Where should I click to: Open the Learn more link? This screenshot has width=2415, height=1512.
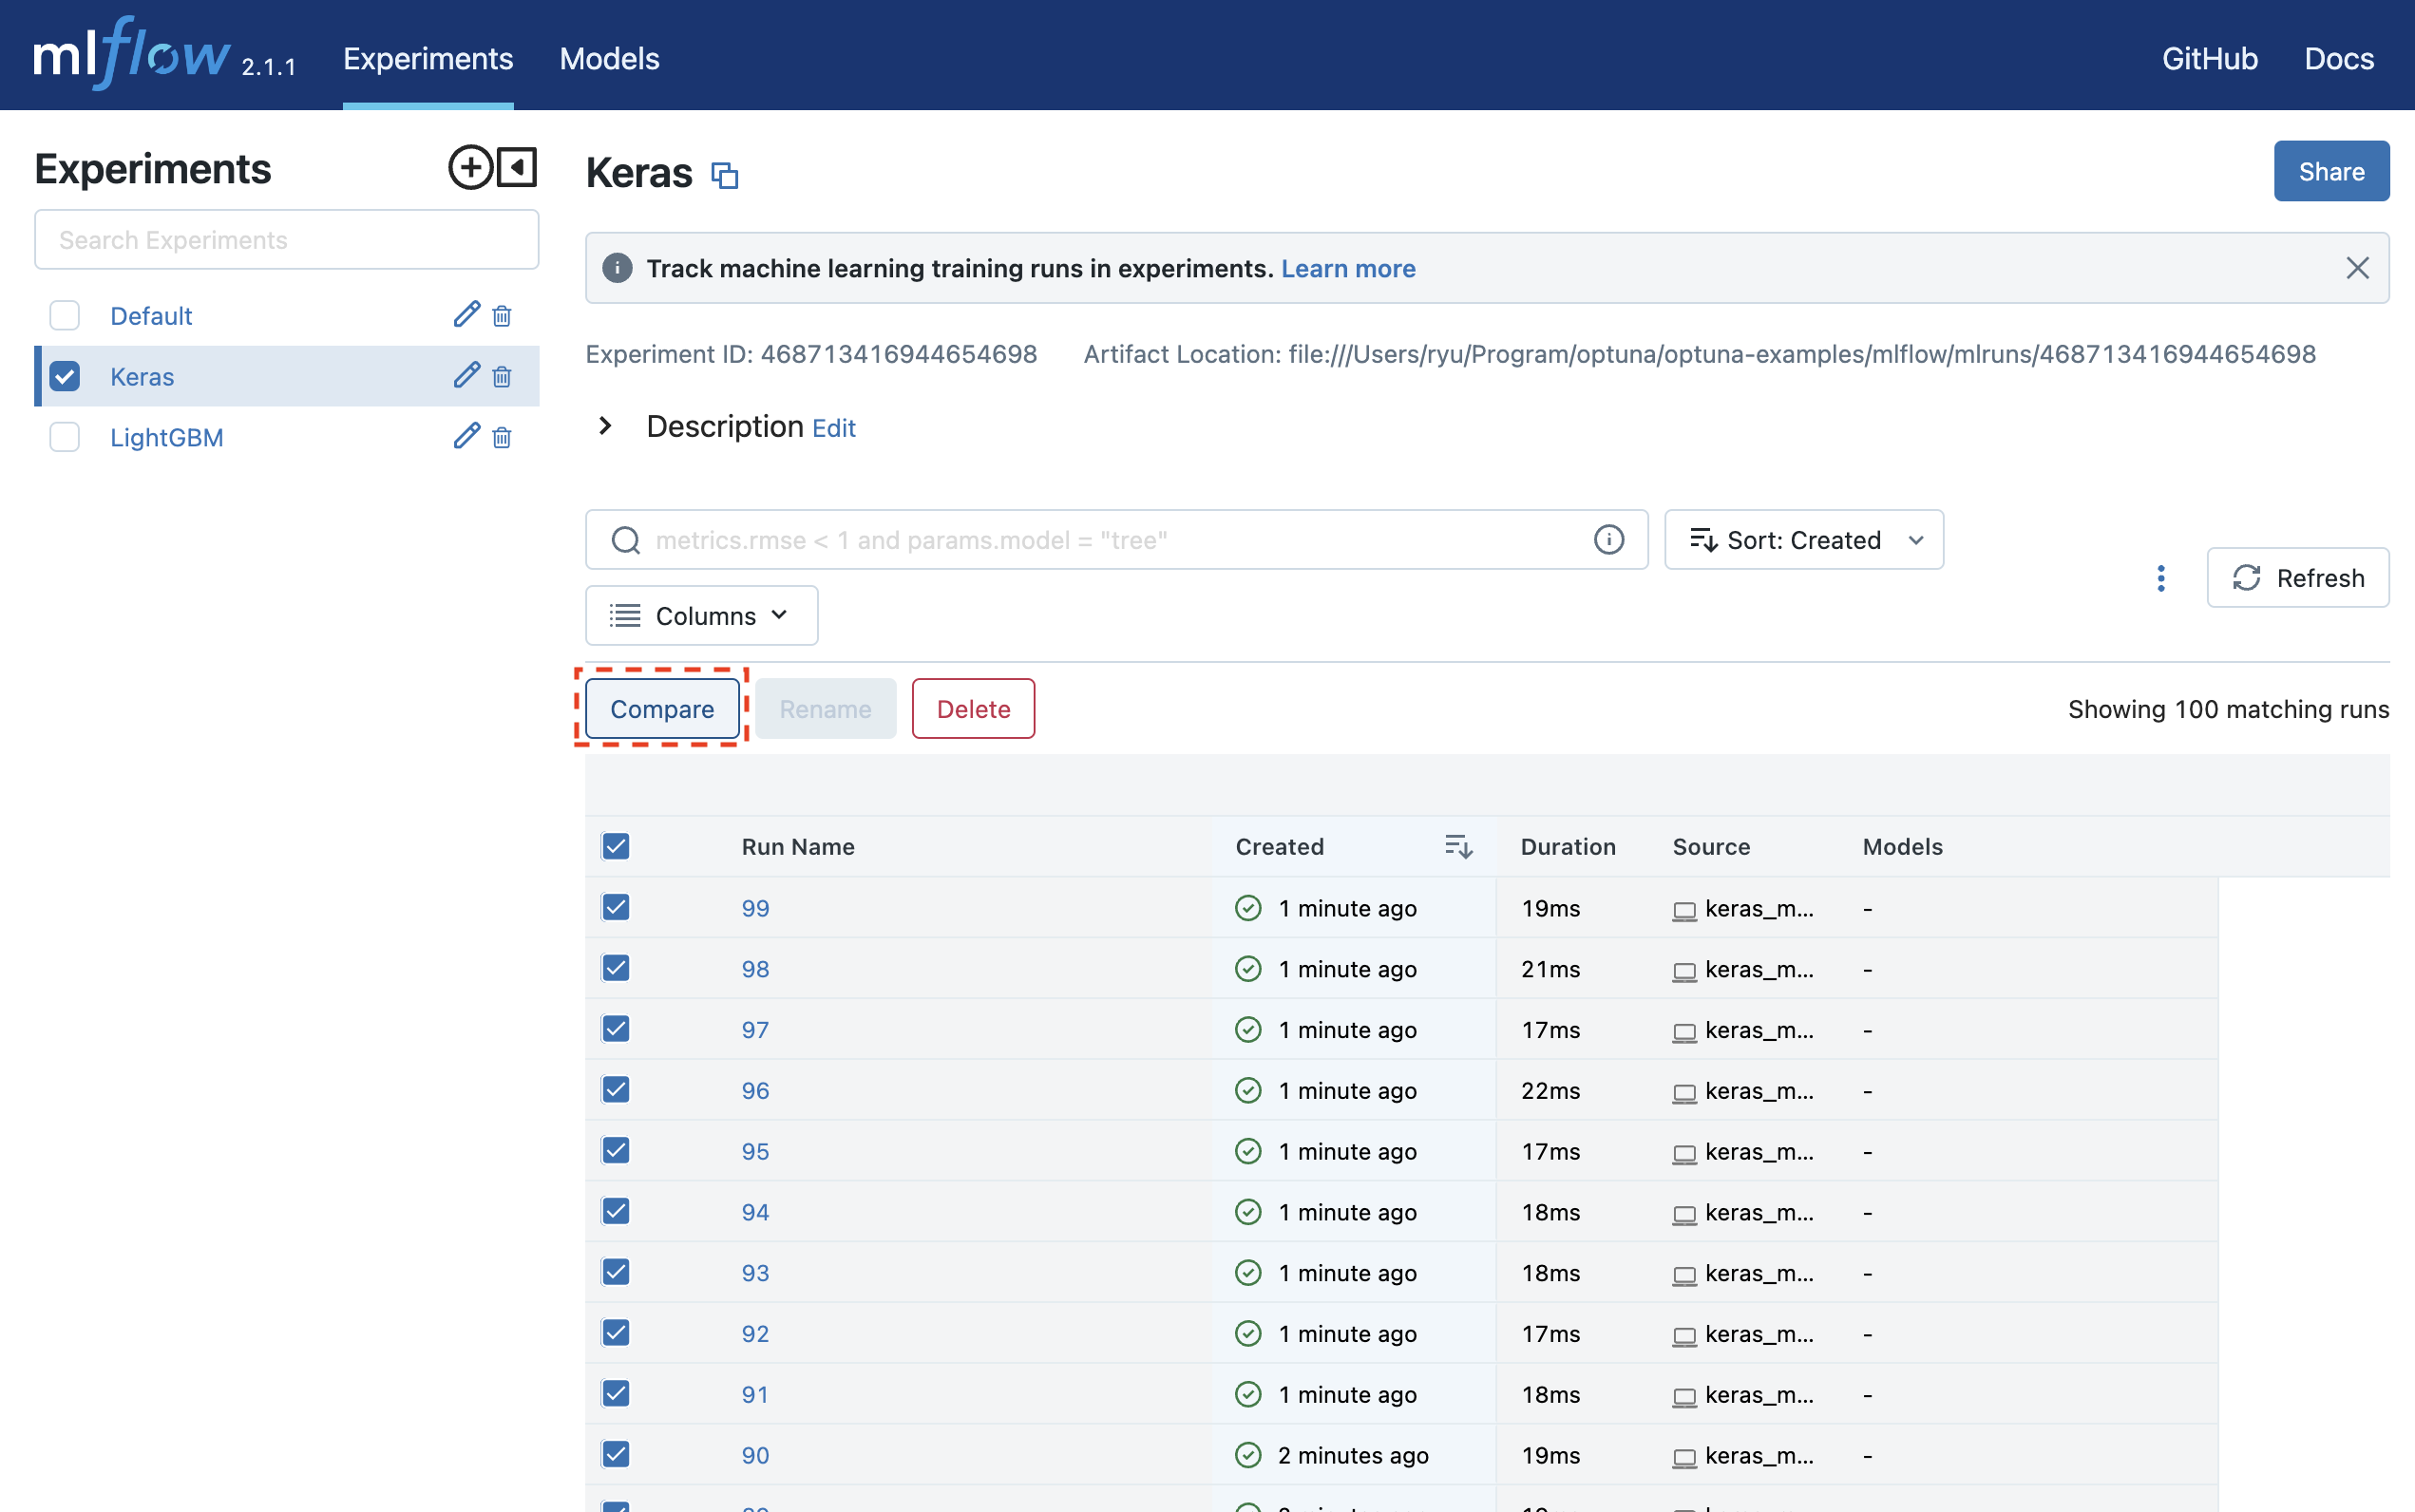coord(1348,268)
